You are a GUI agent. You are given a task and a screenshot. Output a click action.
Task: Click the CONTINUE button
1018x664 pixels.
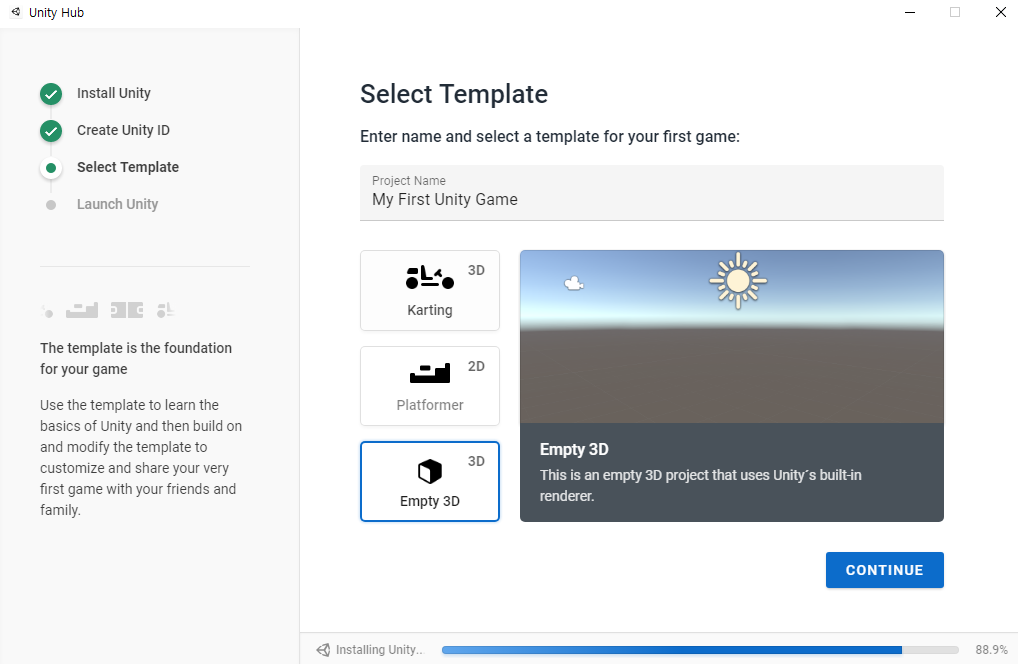pyautogui.click(x=884, y=570)
